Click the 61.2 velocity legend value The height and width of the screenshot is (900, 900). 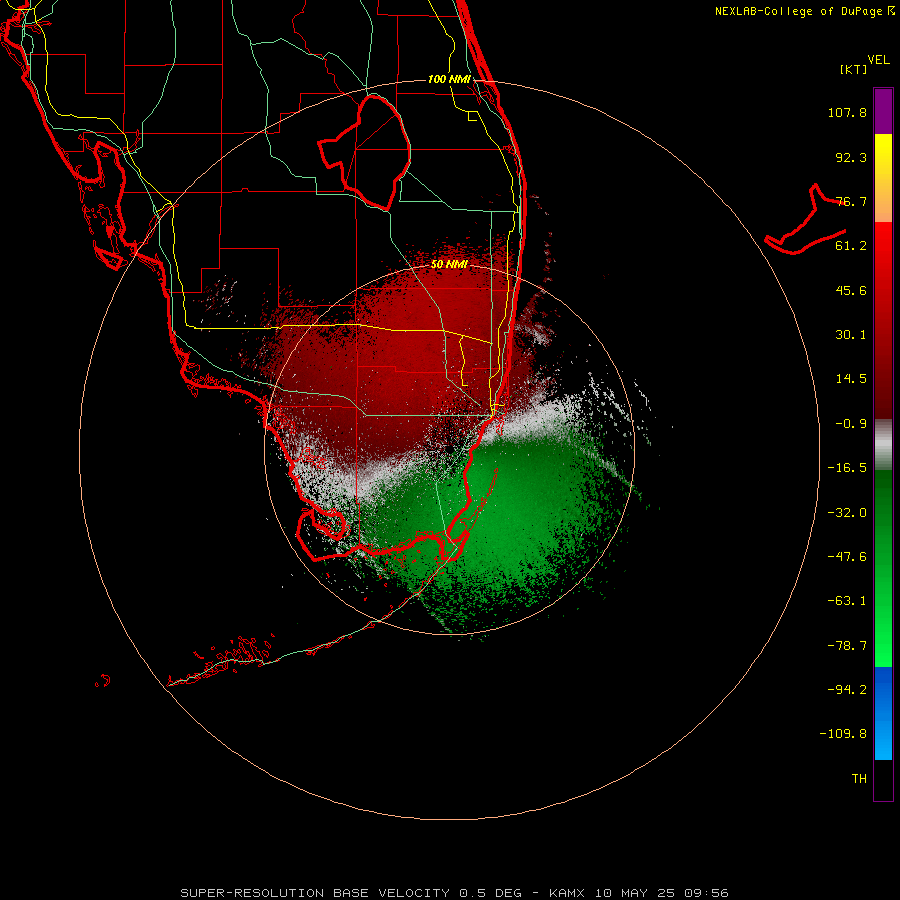pyautogui.click(x=851, y=246)
